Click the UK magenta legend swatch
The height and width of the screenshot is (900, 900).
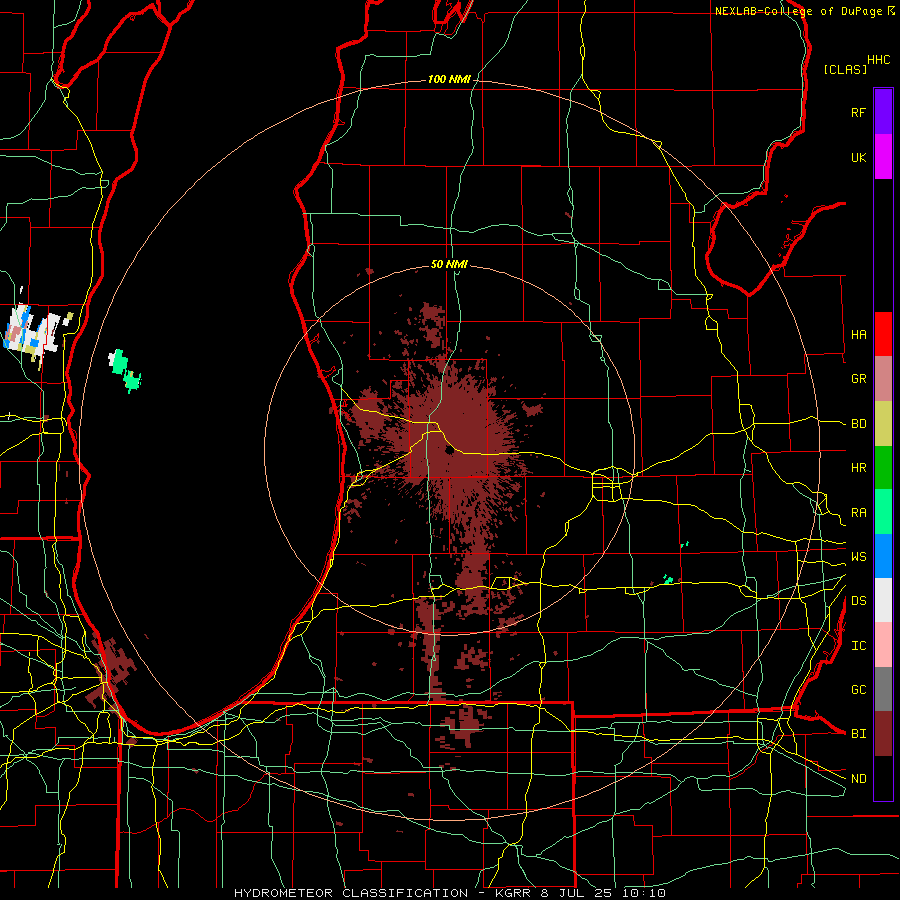[x=883, y=157]
